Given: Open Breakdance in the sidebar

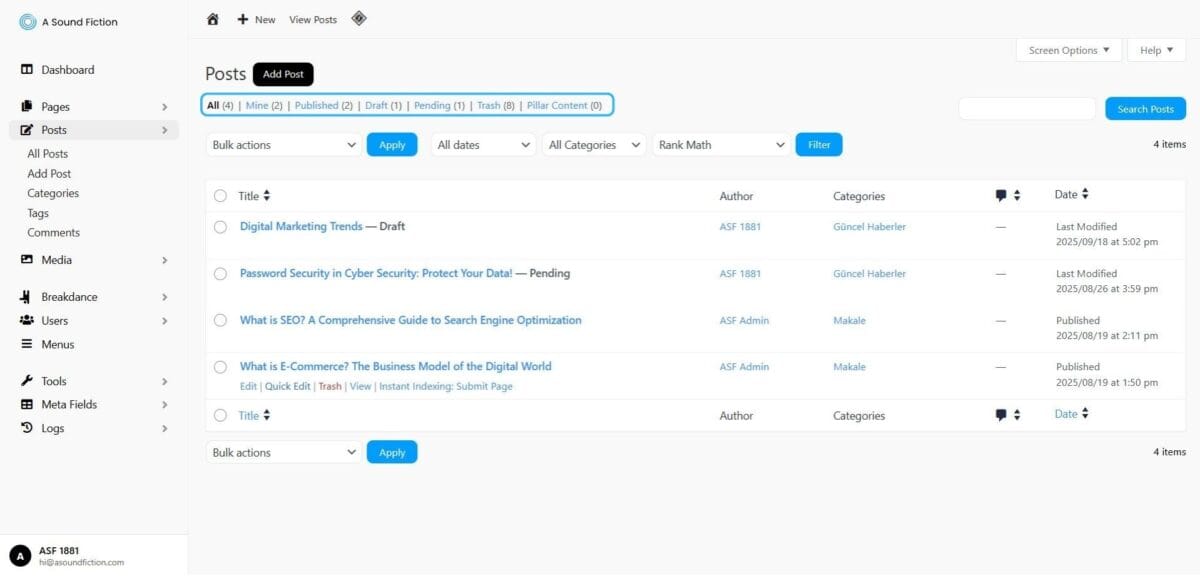Looking at the screenshot, I should 69,297.
